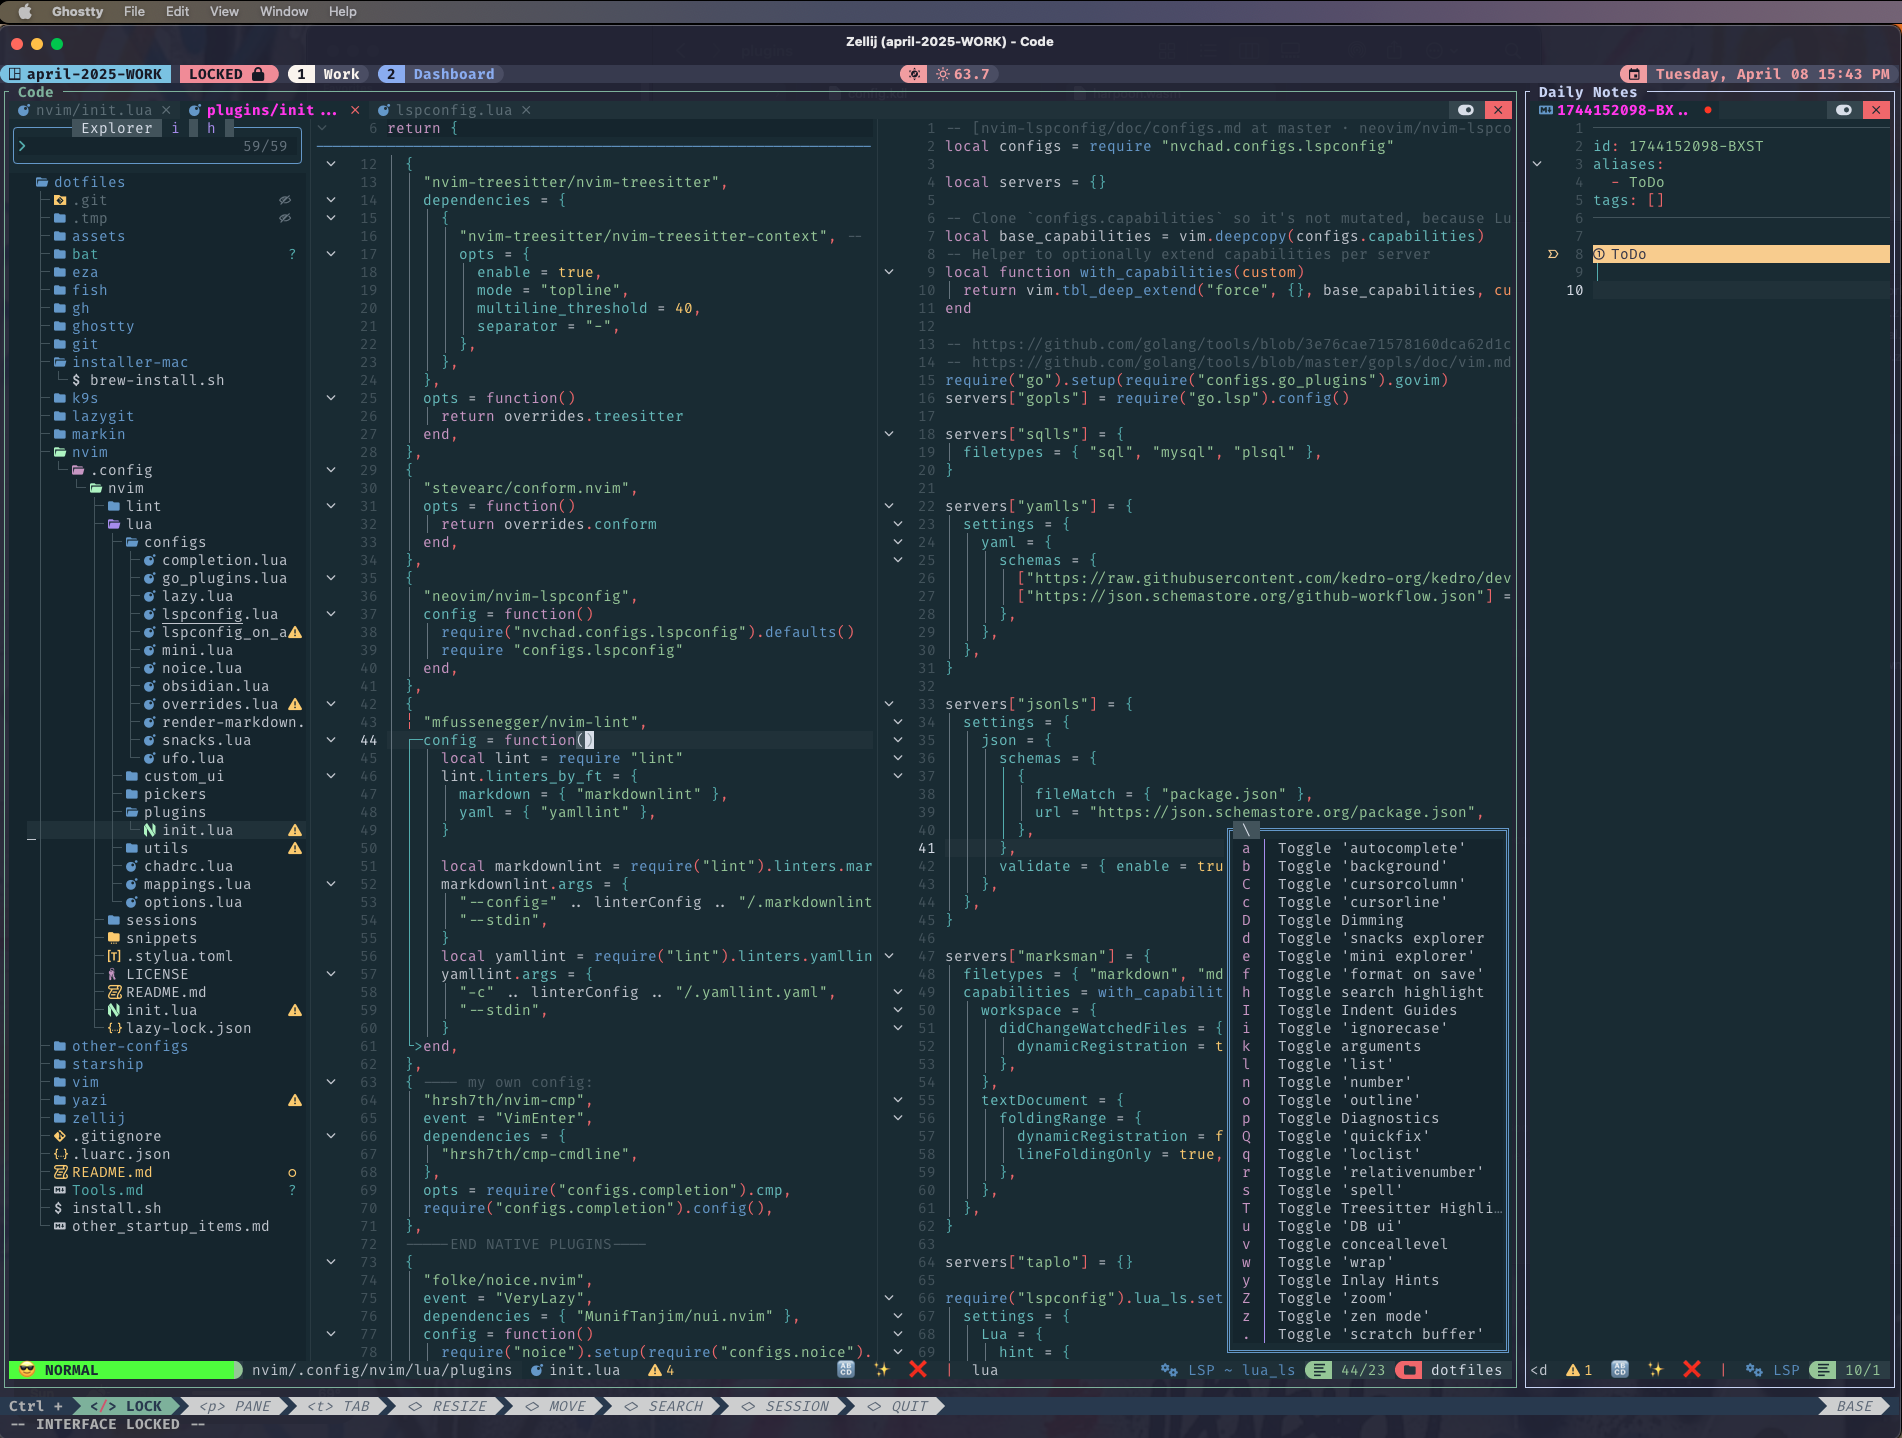Click the eye toggle in Code pane tabline
The image size is (1902, 1438).
[x=1466, y=110]
